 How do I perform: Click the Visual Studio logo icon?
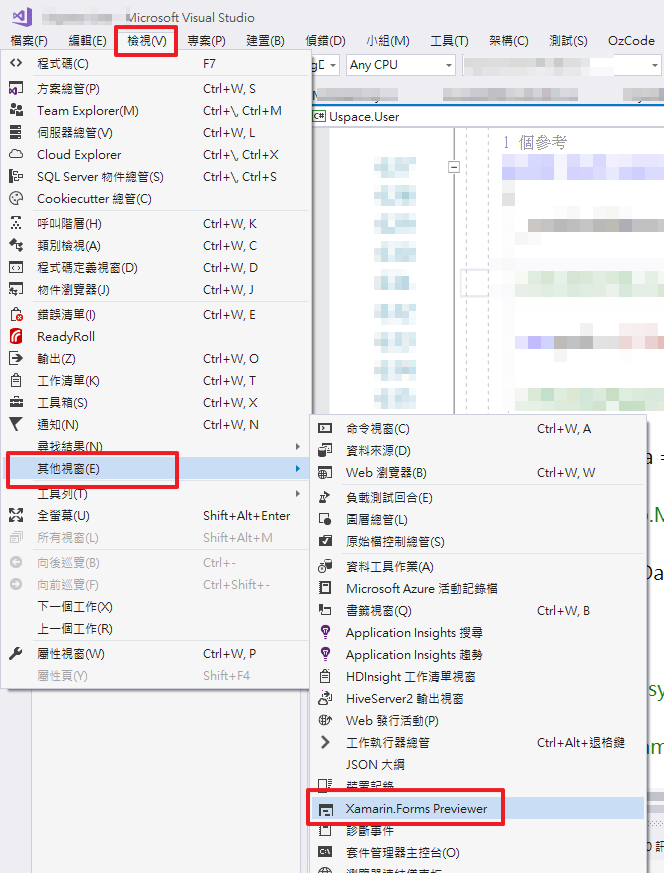(22, 17)
